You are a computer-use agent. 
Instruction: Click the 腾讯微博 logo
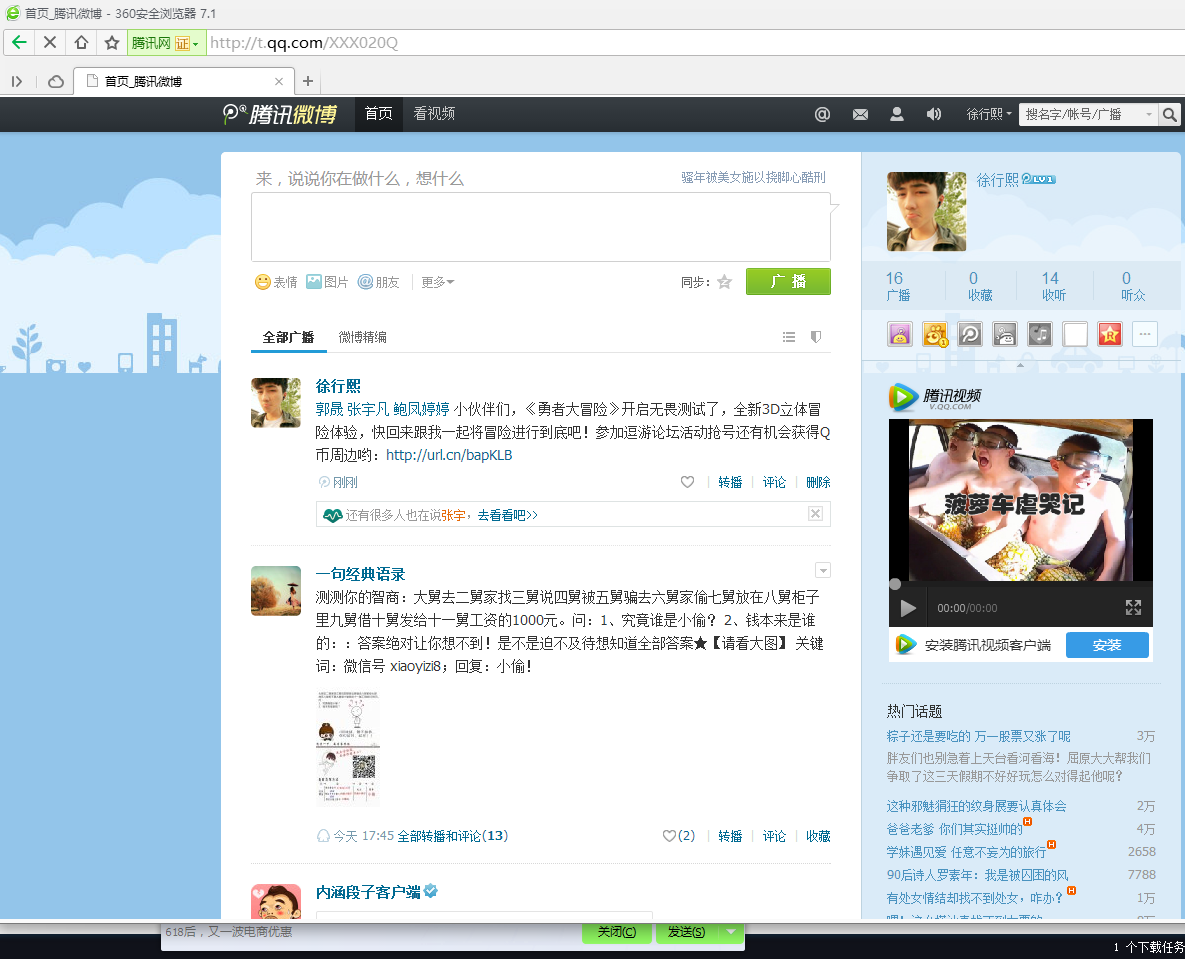tap(280, 114)
